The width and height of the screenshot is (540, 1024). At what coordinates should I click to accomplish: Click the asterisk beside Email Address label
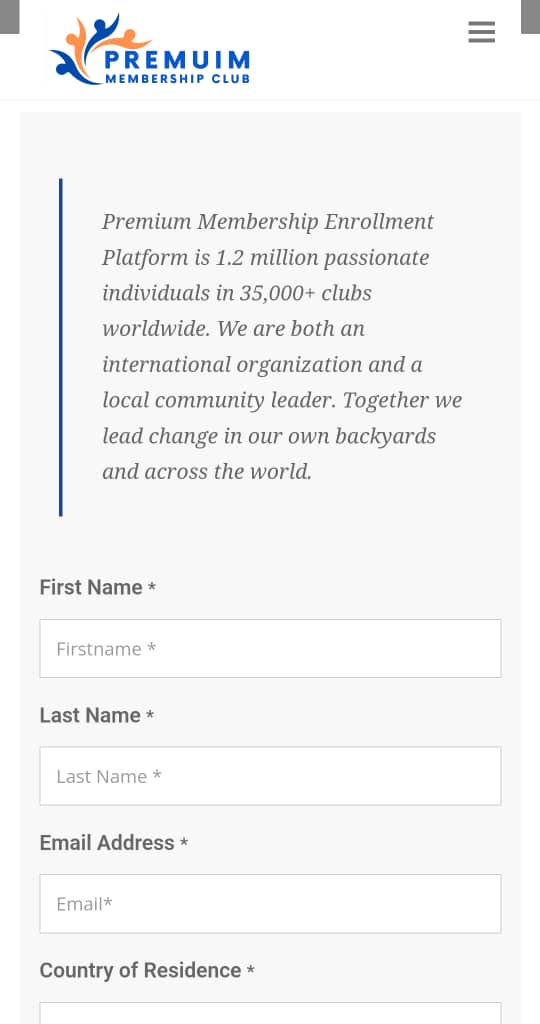(x=183, y=843)
